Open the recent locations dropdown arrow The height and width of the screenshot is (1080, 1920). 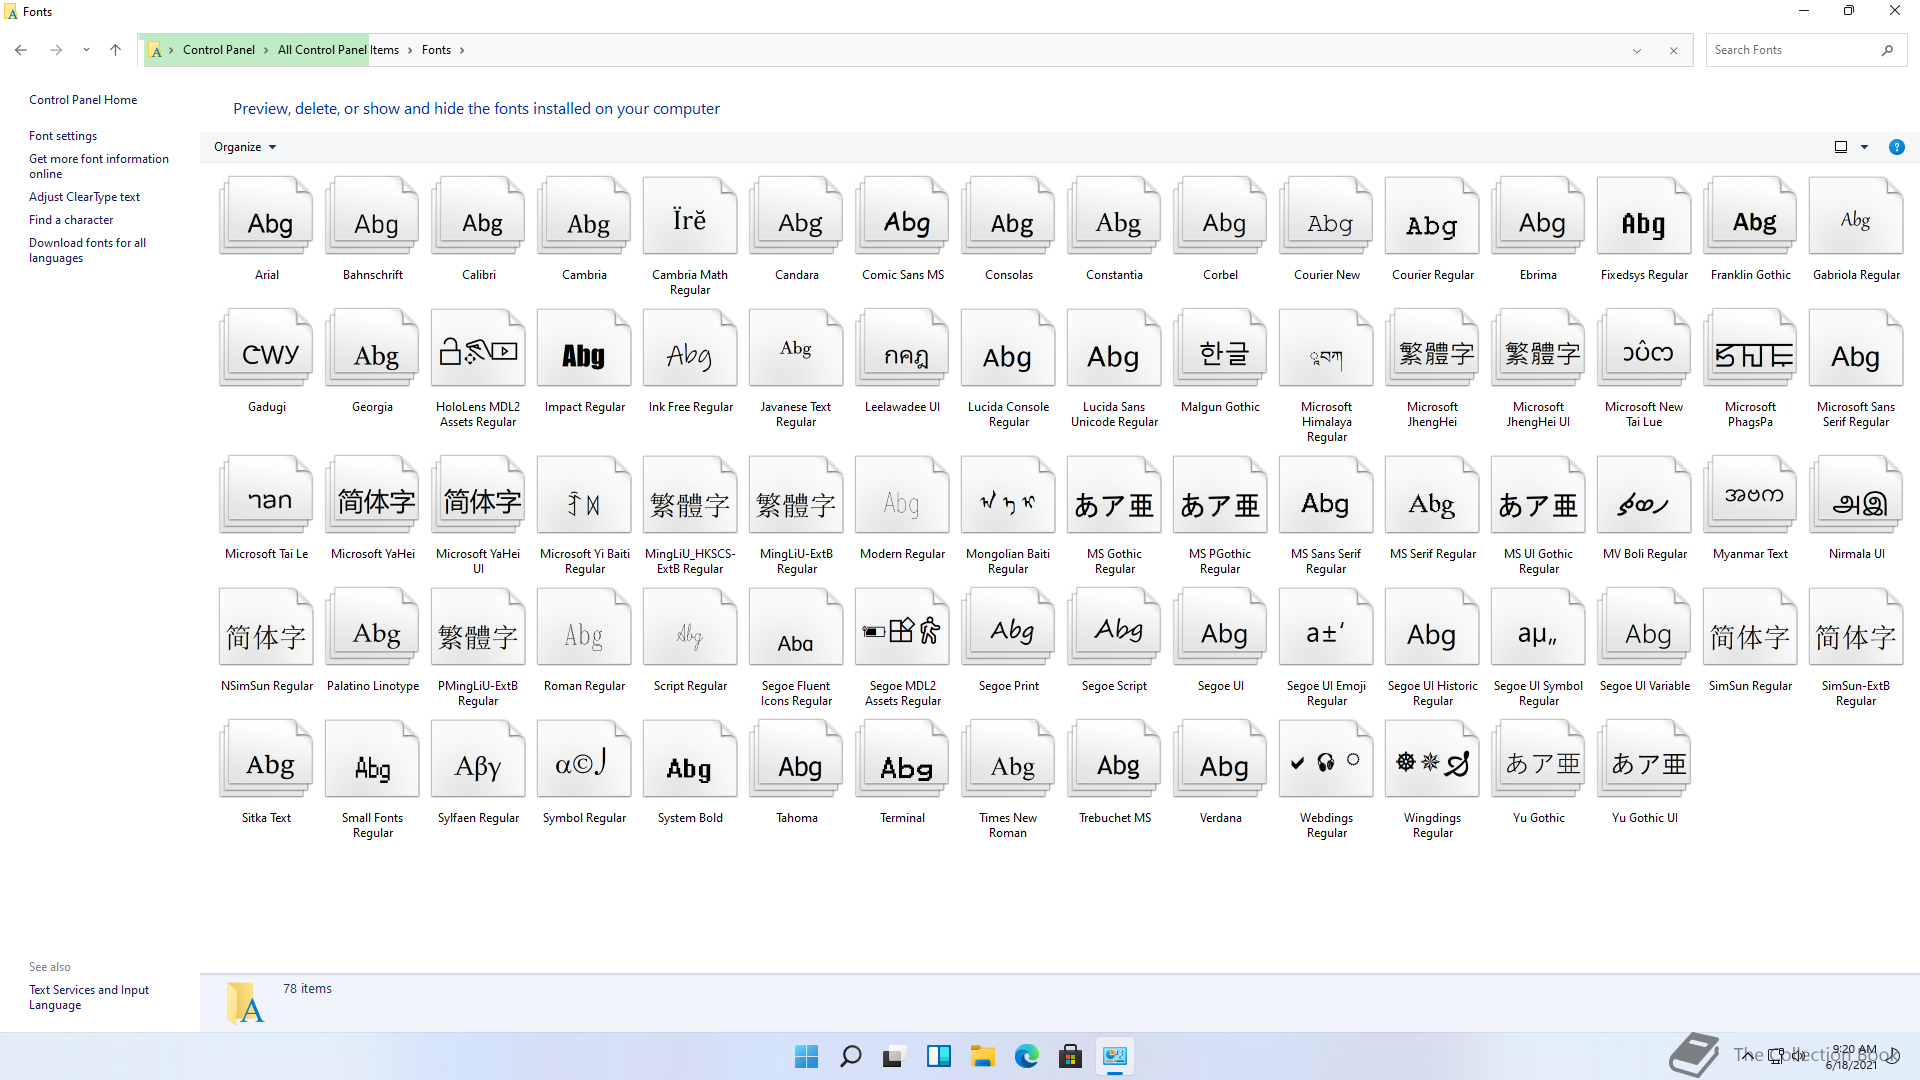tap(86, 50)
